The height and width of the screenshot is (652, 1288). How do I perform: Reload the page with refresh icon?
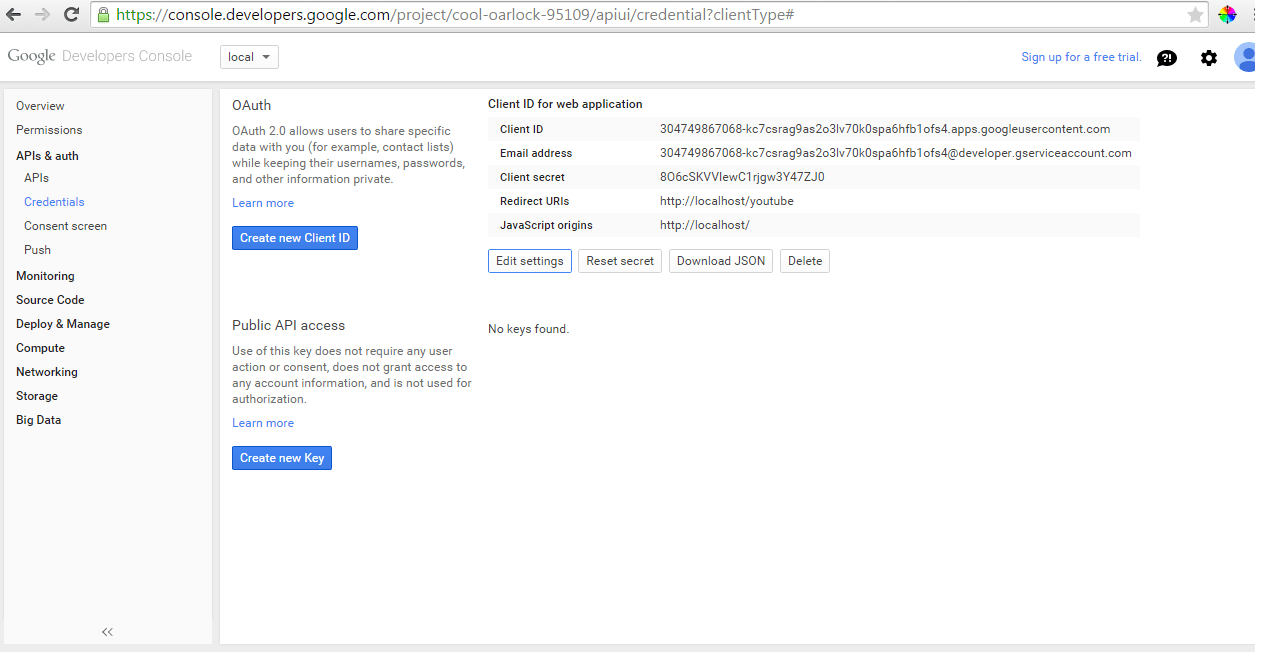tap(71, 15)
